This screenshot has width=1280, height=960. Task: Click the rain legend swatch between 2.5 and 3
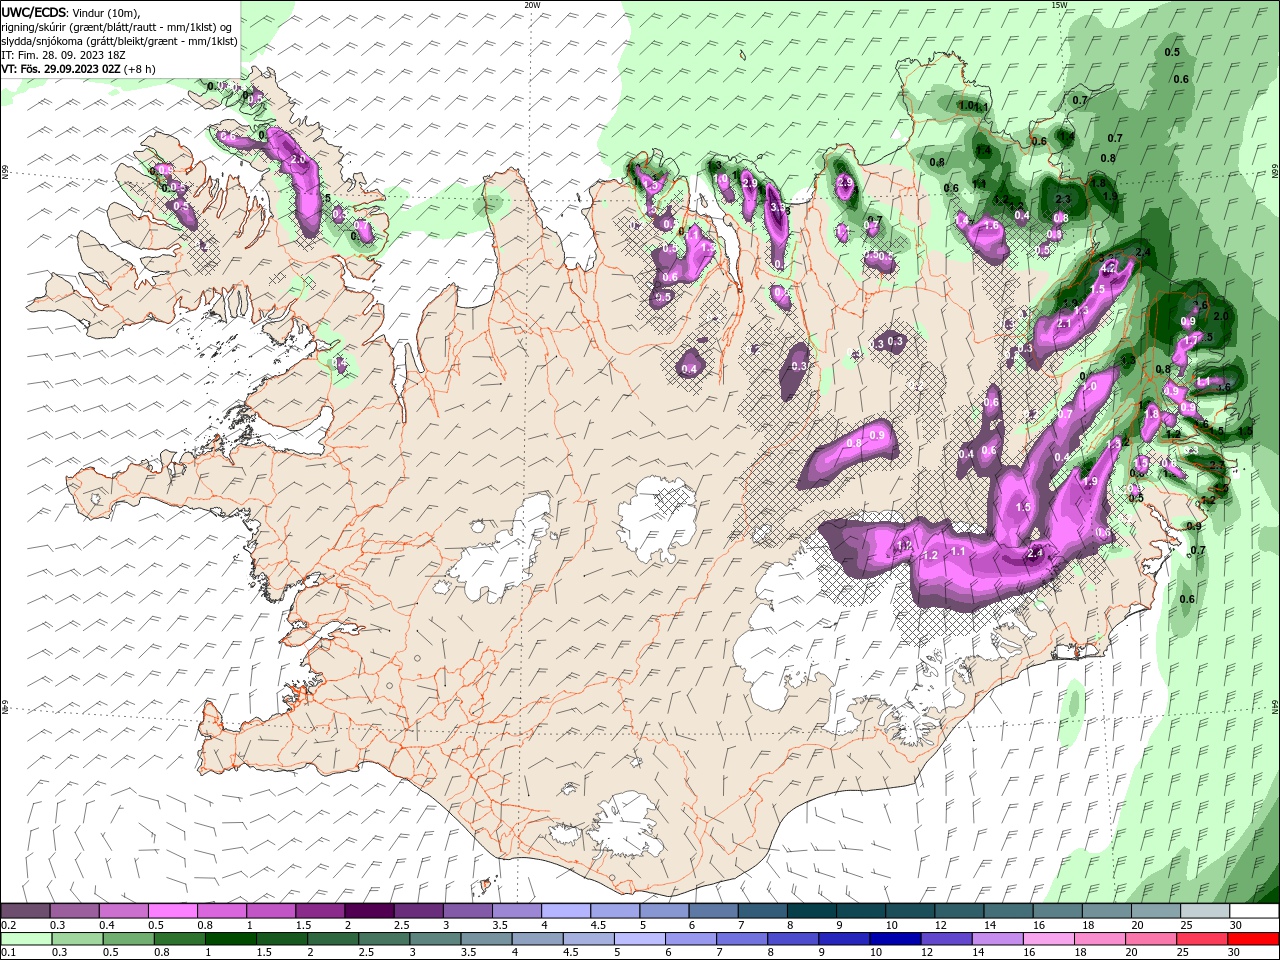tap(385, 939)
